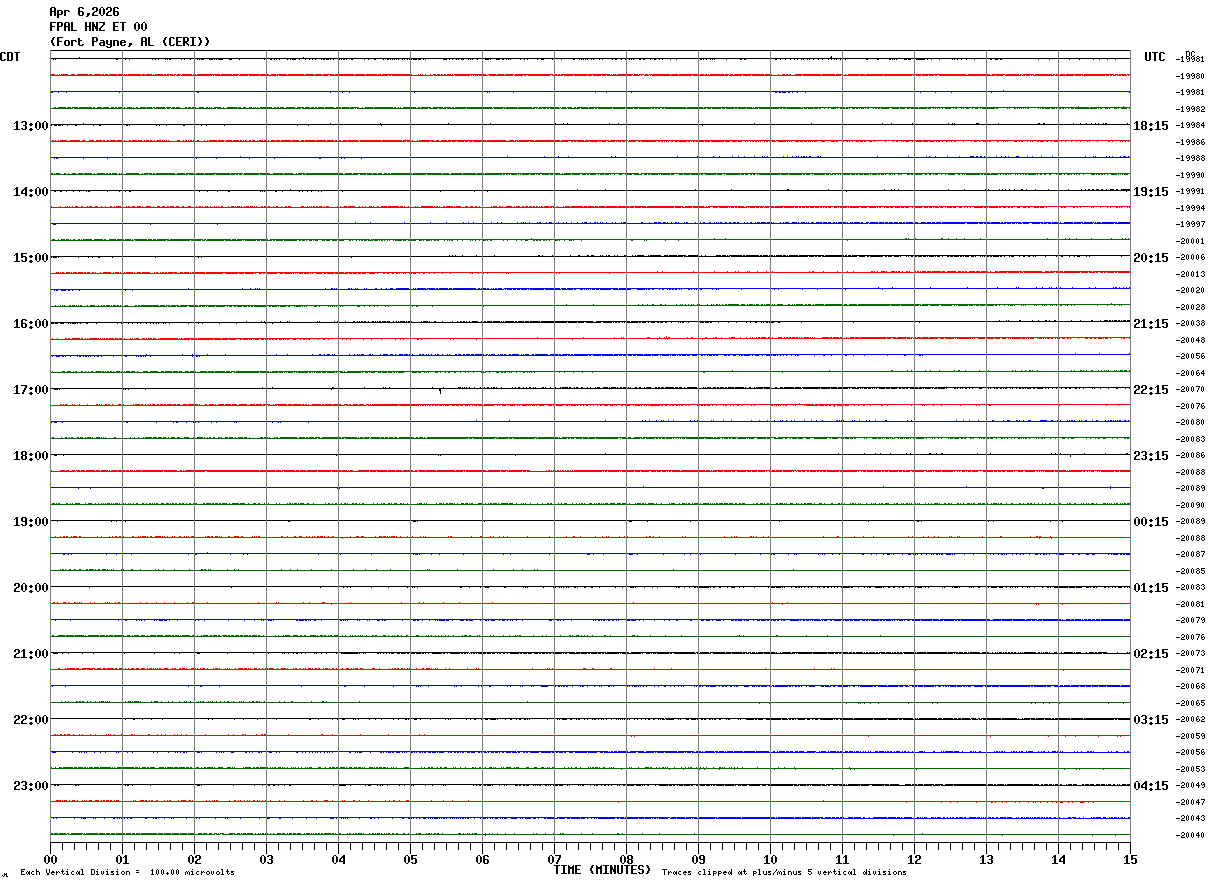Click minute tick label '12' on time axis

[x=915, y=859]
